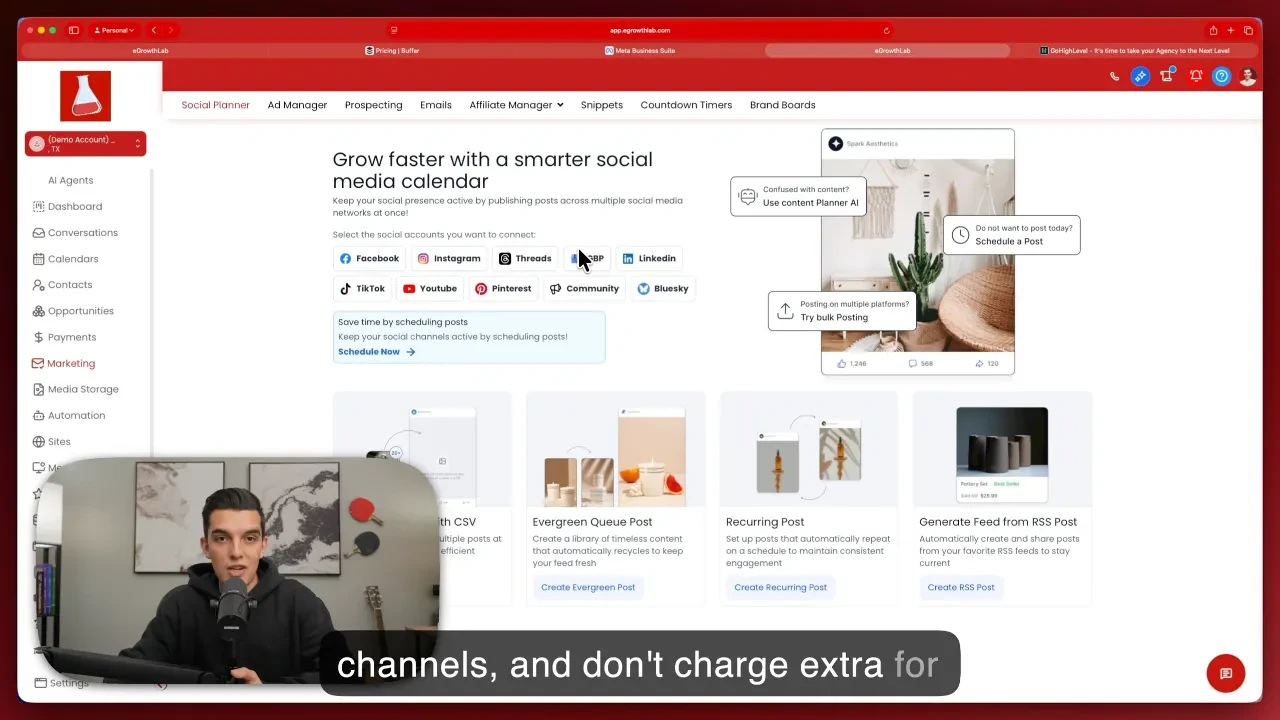Show Safari tab overview

(x=1248, y=30)
